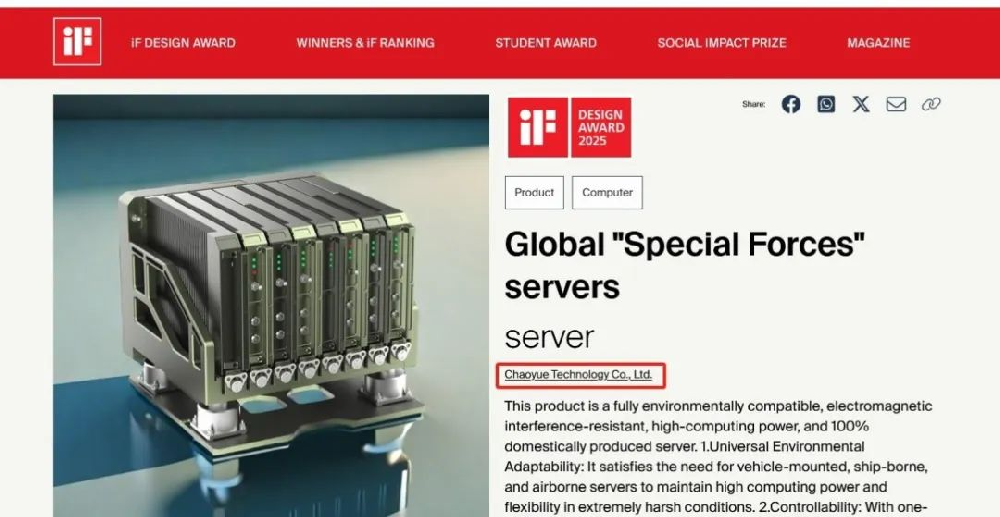Click the "server" subtitle text

pyautogui.click(x=549, y=336)
